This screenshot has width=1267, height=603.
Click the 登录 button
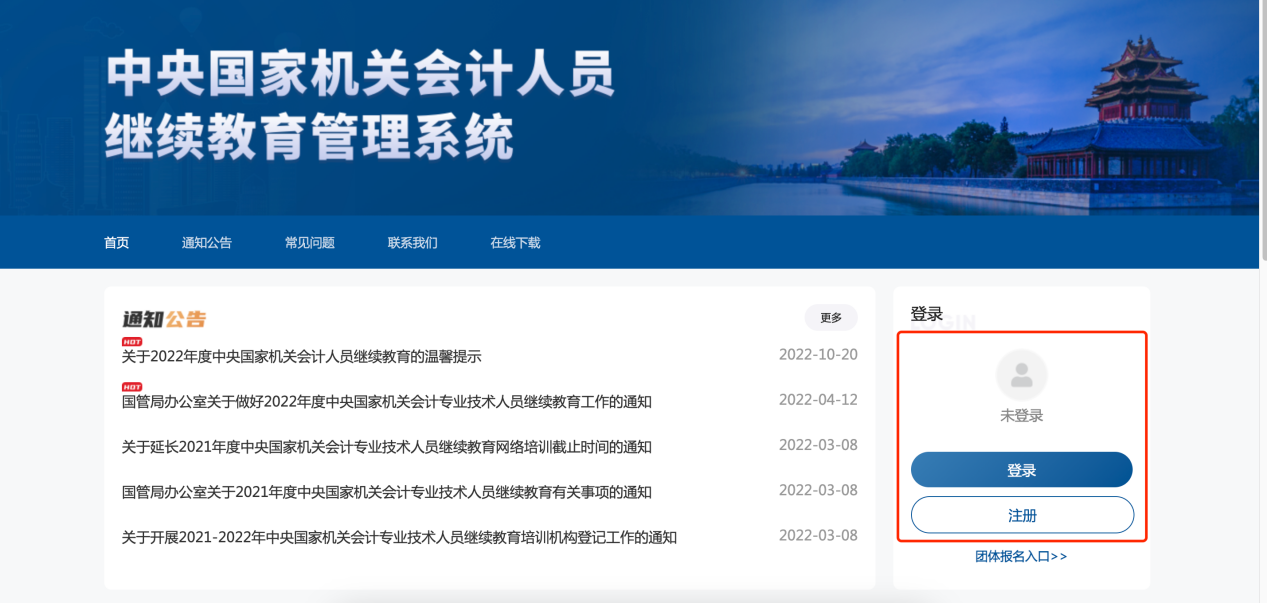[x=1022, y=469]
